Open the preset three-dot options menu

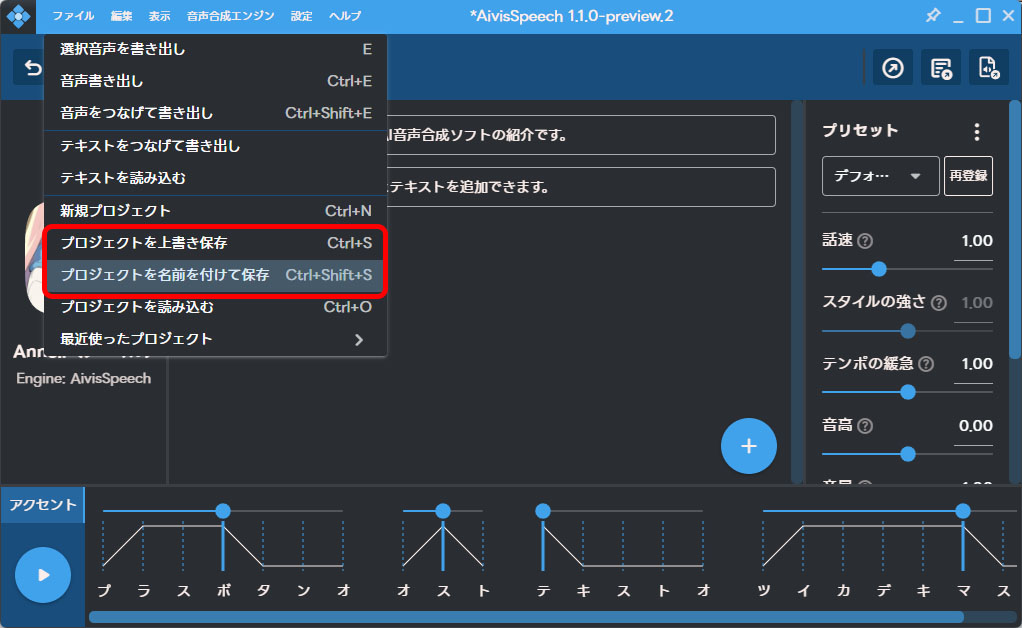[x=976, y=132]
